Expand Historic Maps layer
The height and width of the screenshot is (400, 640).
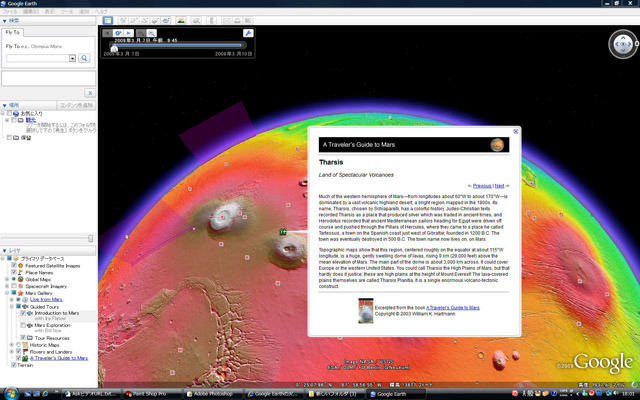pos(12,345)
